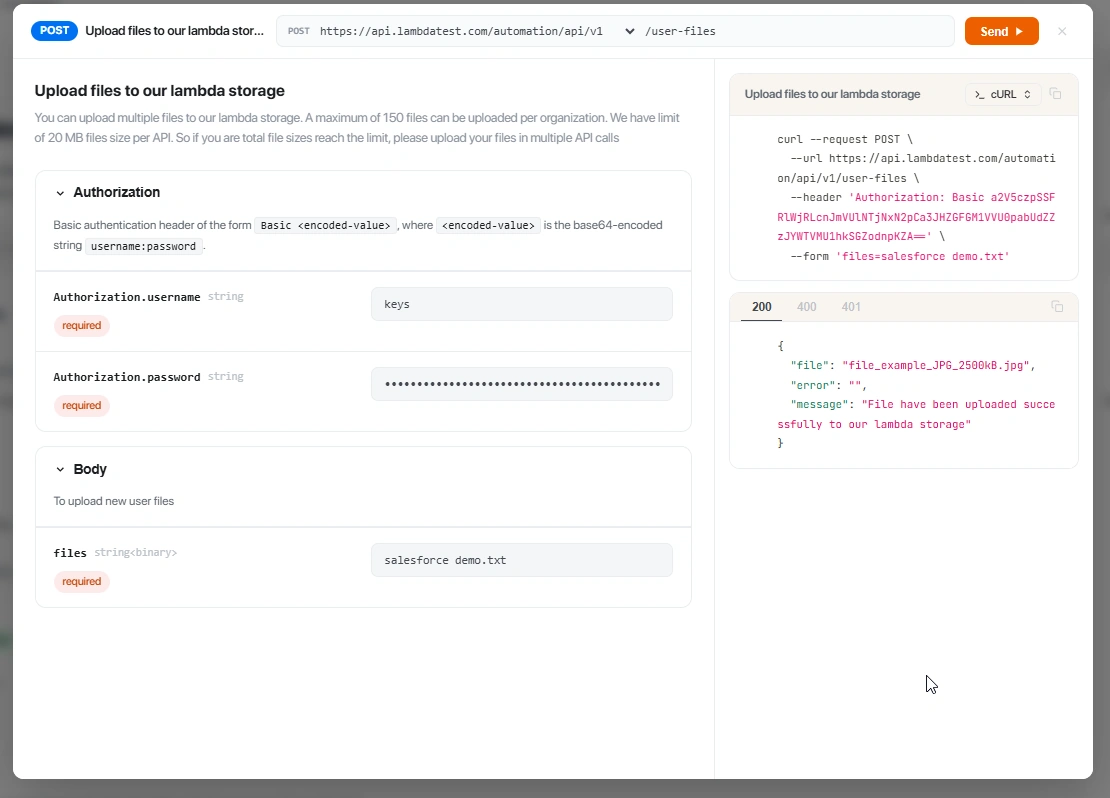
Task: Edit the Authorization username field
Action: [x=522, y=304]
